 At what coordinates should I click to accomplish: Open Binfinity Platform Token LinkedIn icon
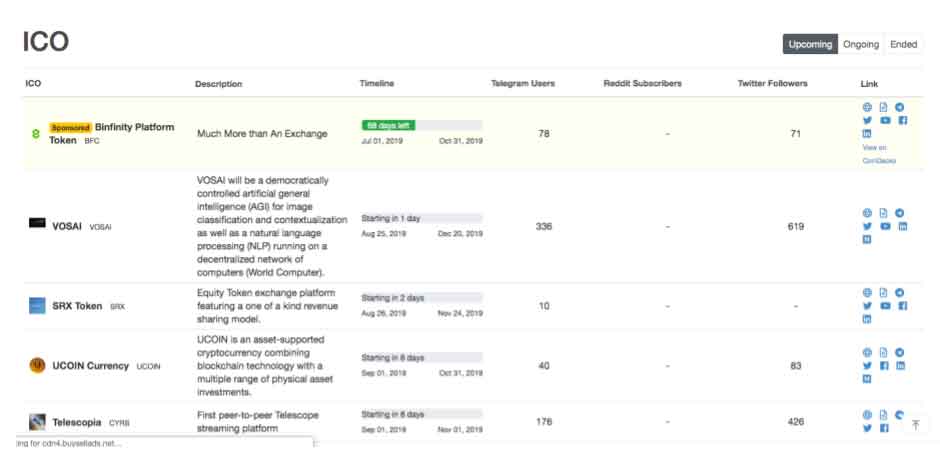(x=867, y=134)
